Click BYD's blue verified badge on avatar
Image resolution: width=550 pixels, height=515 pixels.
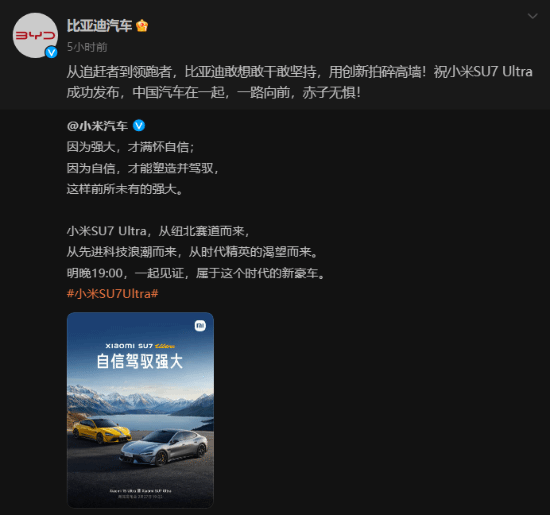(x=51, y=53)
